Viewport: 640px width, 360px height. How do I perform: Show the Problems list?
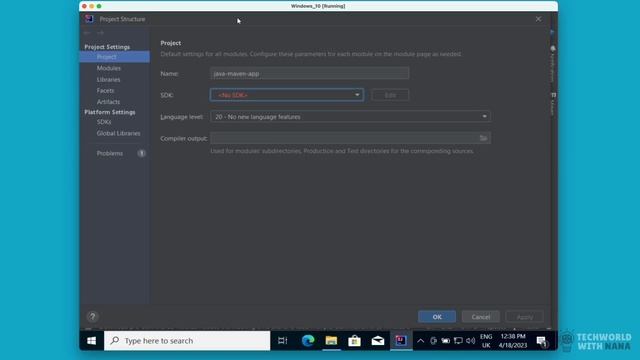(109, 153)
